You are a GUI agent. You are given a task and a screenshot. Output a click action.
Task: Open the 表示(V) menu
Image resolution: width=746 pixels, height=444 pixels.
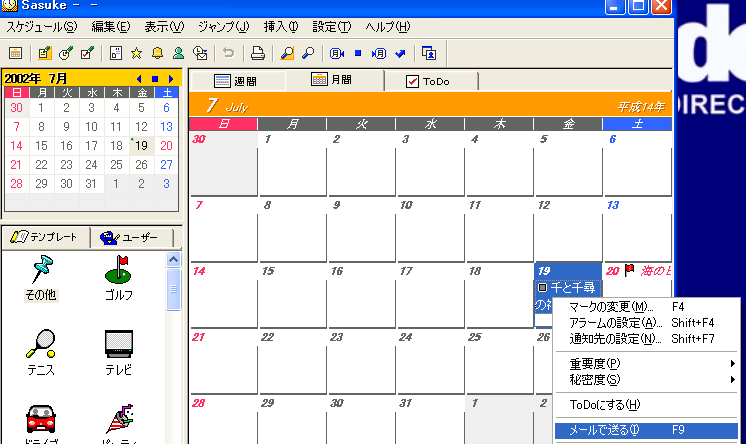tap(164, 27)
